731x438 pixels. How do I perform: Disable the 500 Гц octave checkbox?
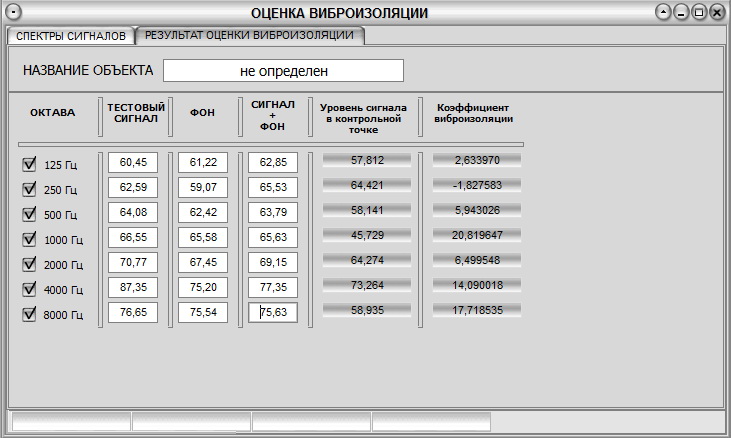29,214
